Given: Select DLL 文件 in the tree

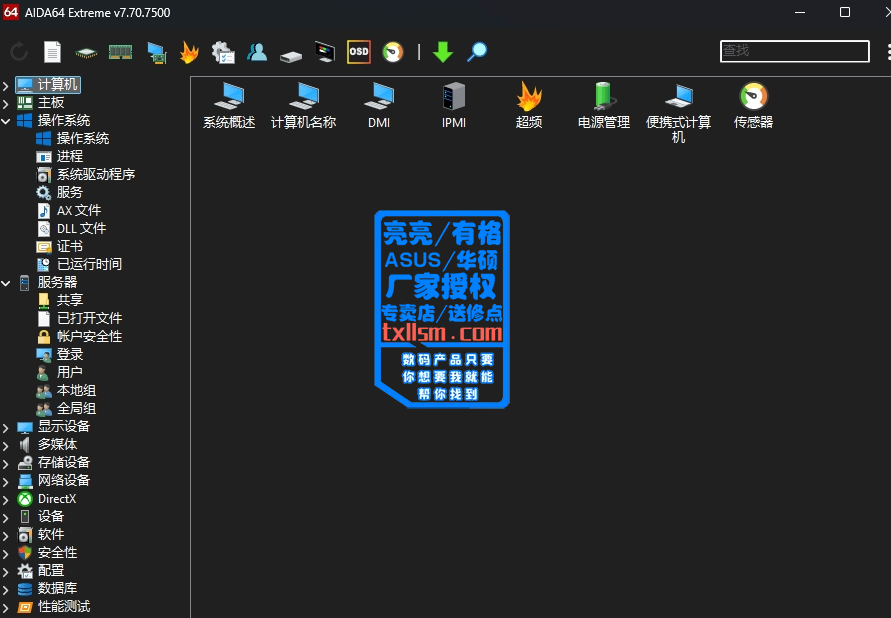Looking at the screenshot, I should pyautogui.click(x=71, y=228).
